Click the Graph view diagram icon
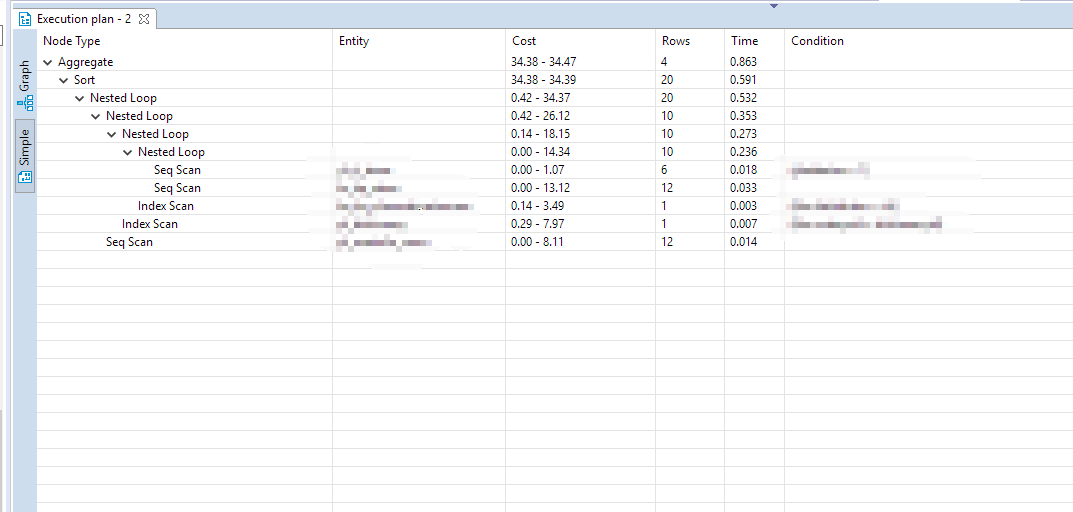This screenshot has height=512, width=1073. pyautogui.click(x=26, y=105)
